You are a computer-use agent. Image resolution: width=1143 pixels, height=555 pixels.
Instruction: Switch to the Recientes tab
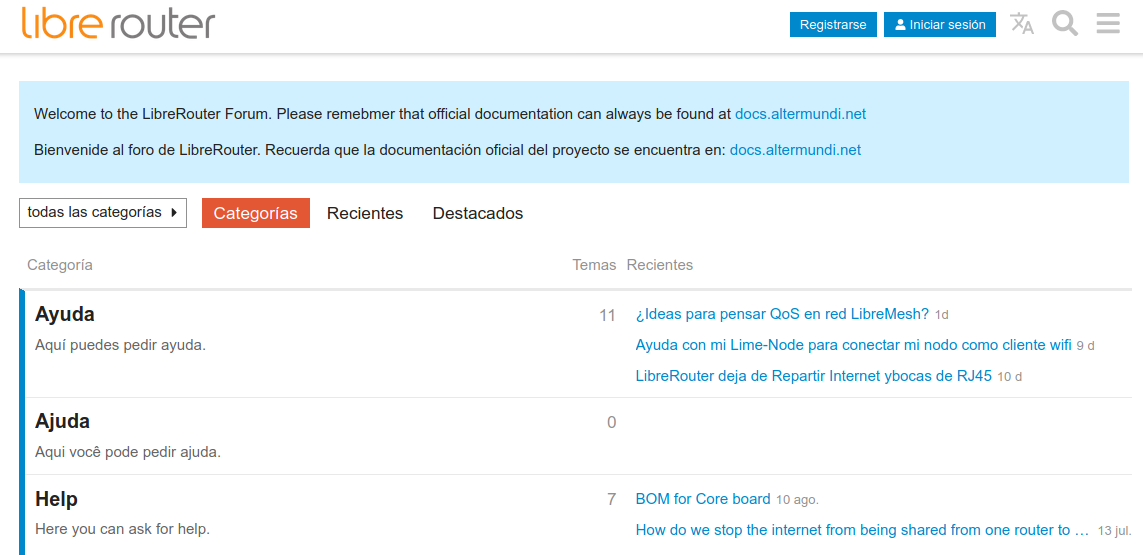(365, 213)
